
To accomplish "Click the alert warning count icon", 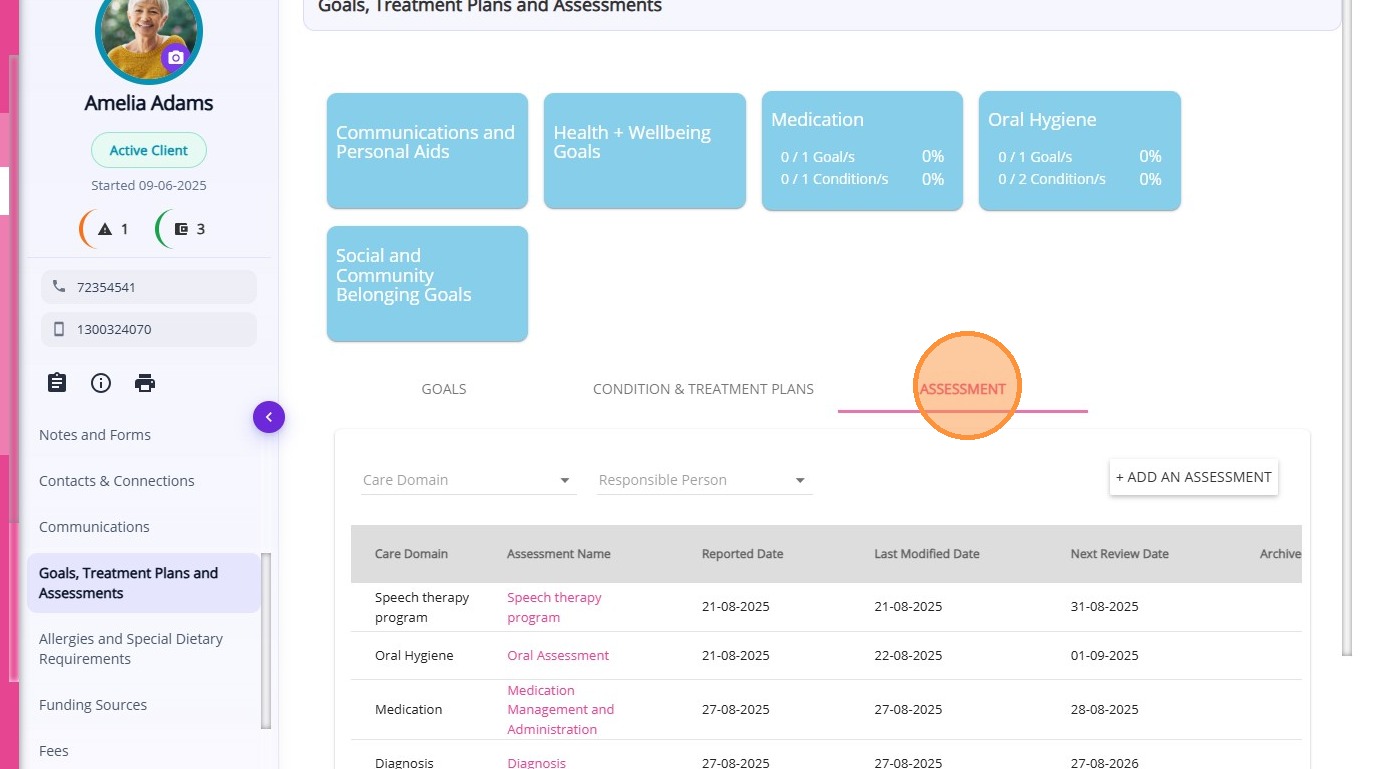I will 105,229.
